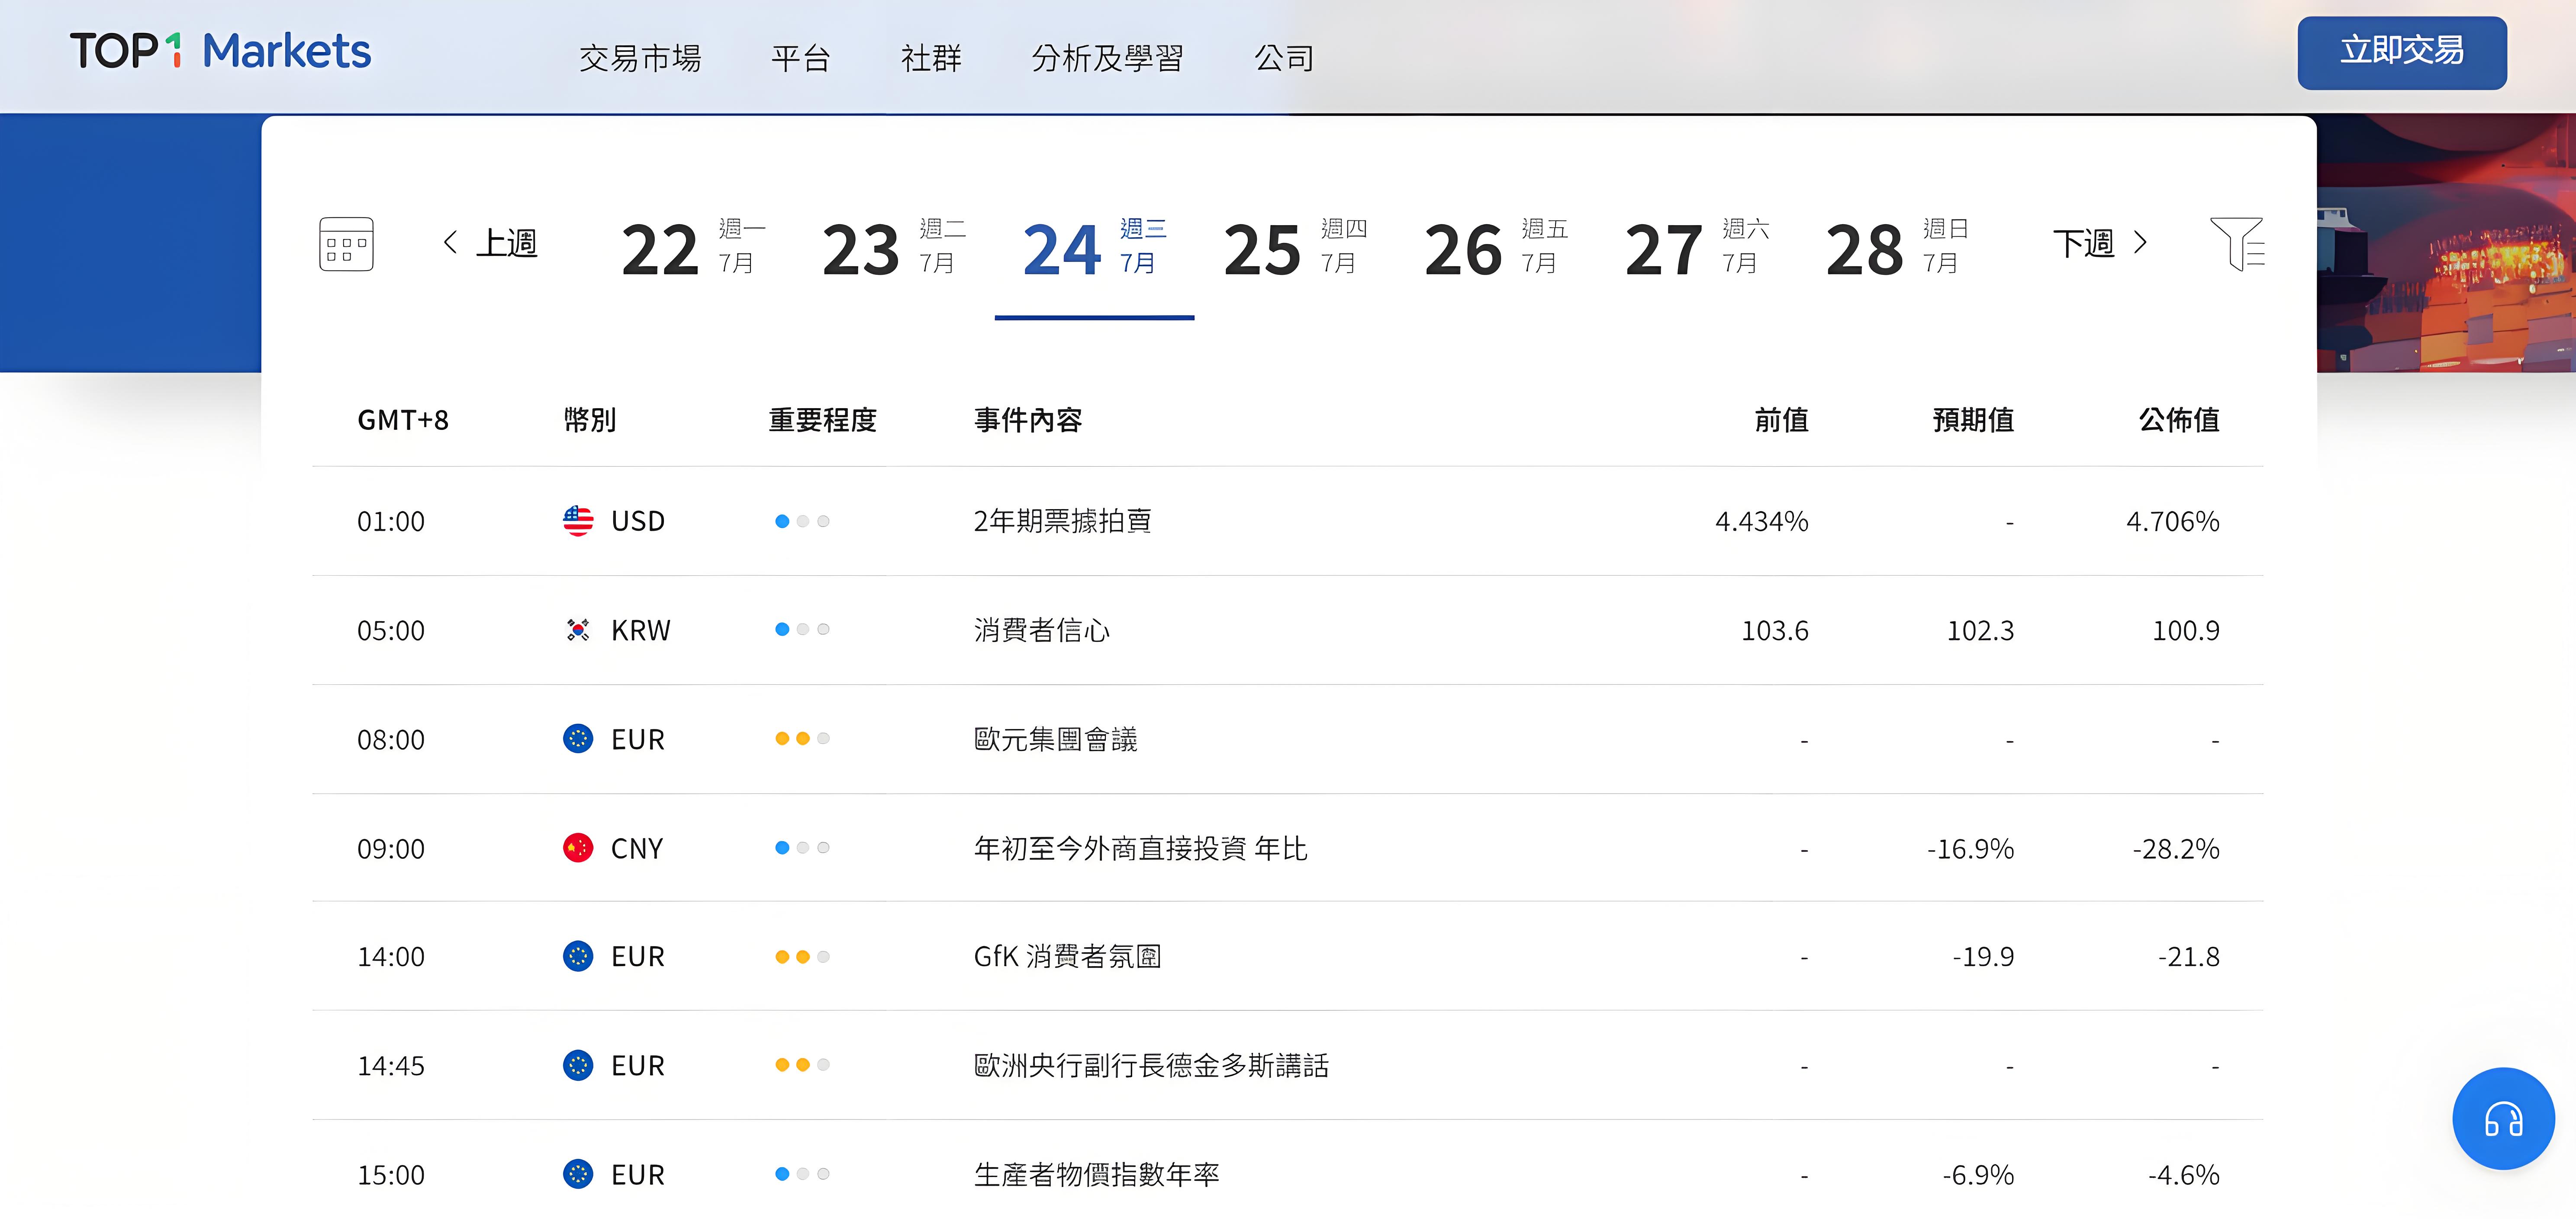Screen dimensions: 2576x1219
Task: Open the 交易市場 menu
Action: point(641,58)
